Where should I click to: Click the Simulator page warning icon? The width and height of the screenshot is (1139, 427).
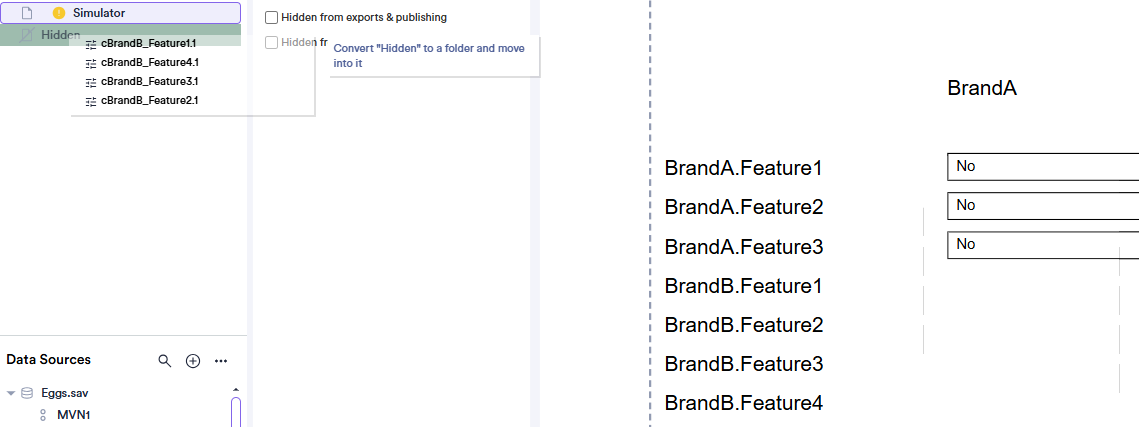point(59,13)
